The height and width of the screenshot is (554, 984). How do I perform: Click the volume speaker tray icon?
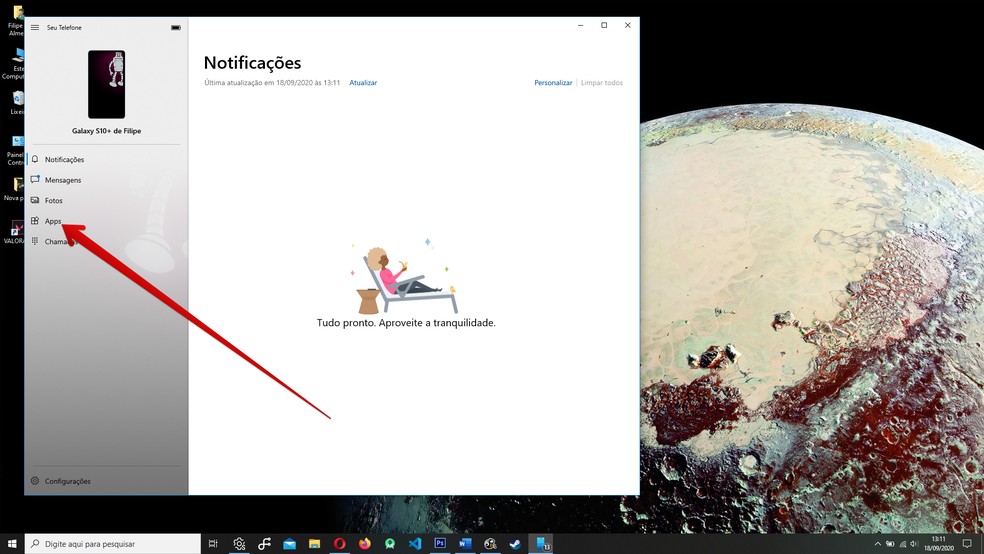pyautogui.click(x=914, y=544)
